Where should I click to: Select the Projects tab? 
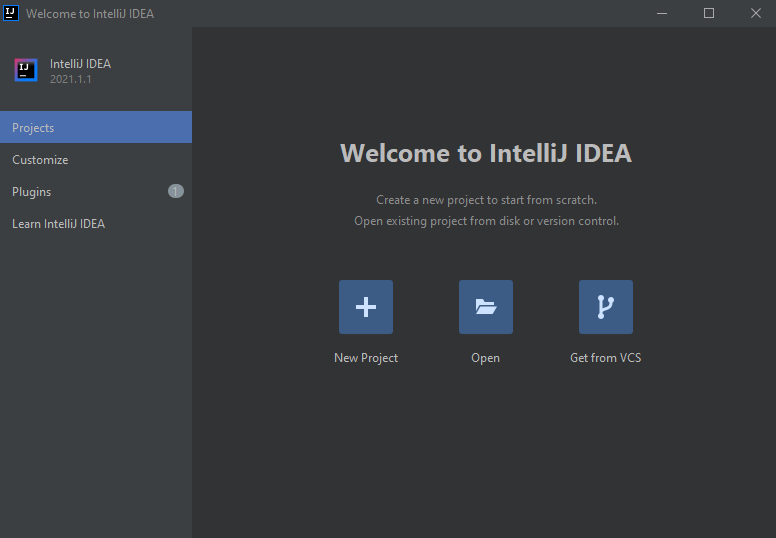click(96, 127)
